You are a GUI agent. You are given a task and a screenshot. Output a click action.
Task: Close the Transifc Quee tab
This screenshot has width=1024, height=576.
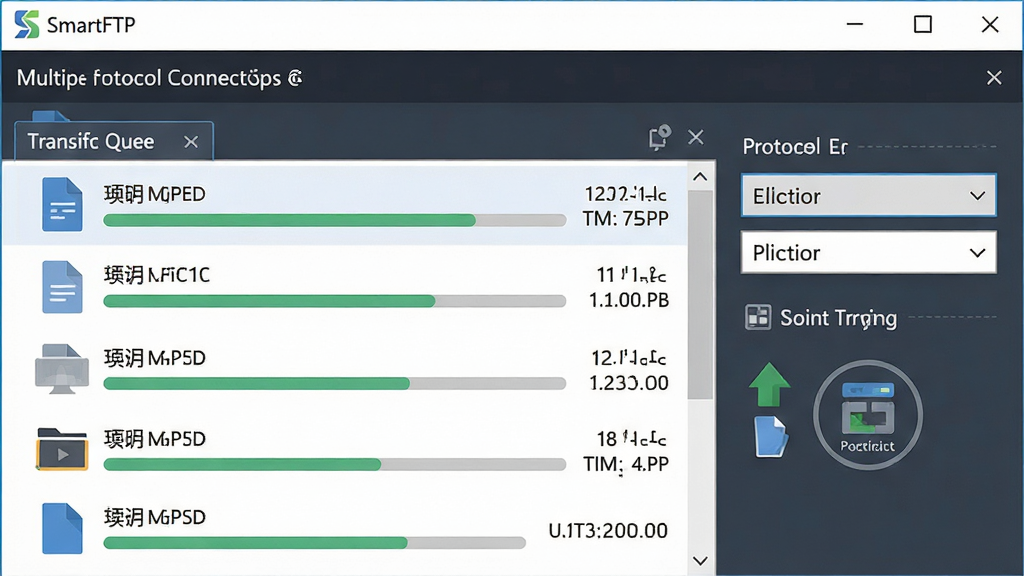point(191,142)
